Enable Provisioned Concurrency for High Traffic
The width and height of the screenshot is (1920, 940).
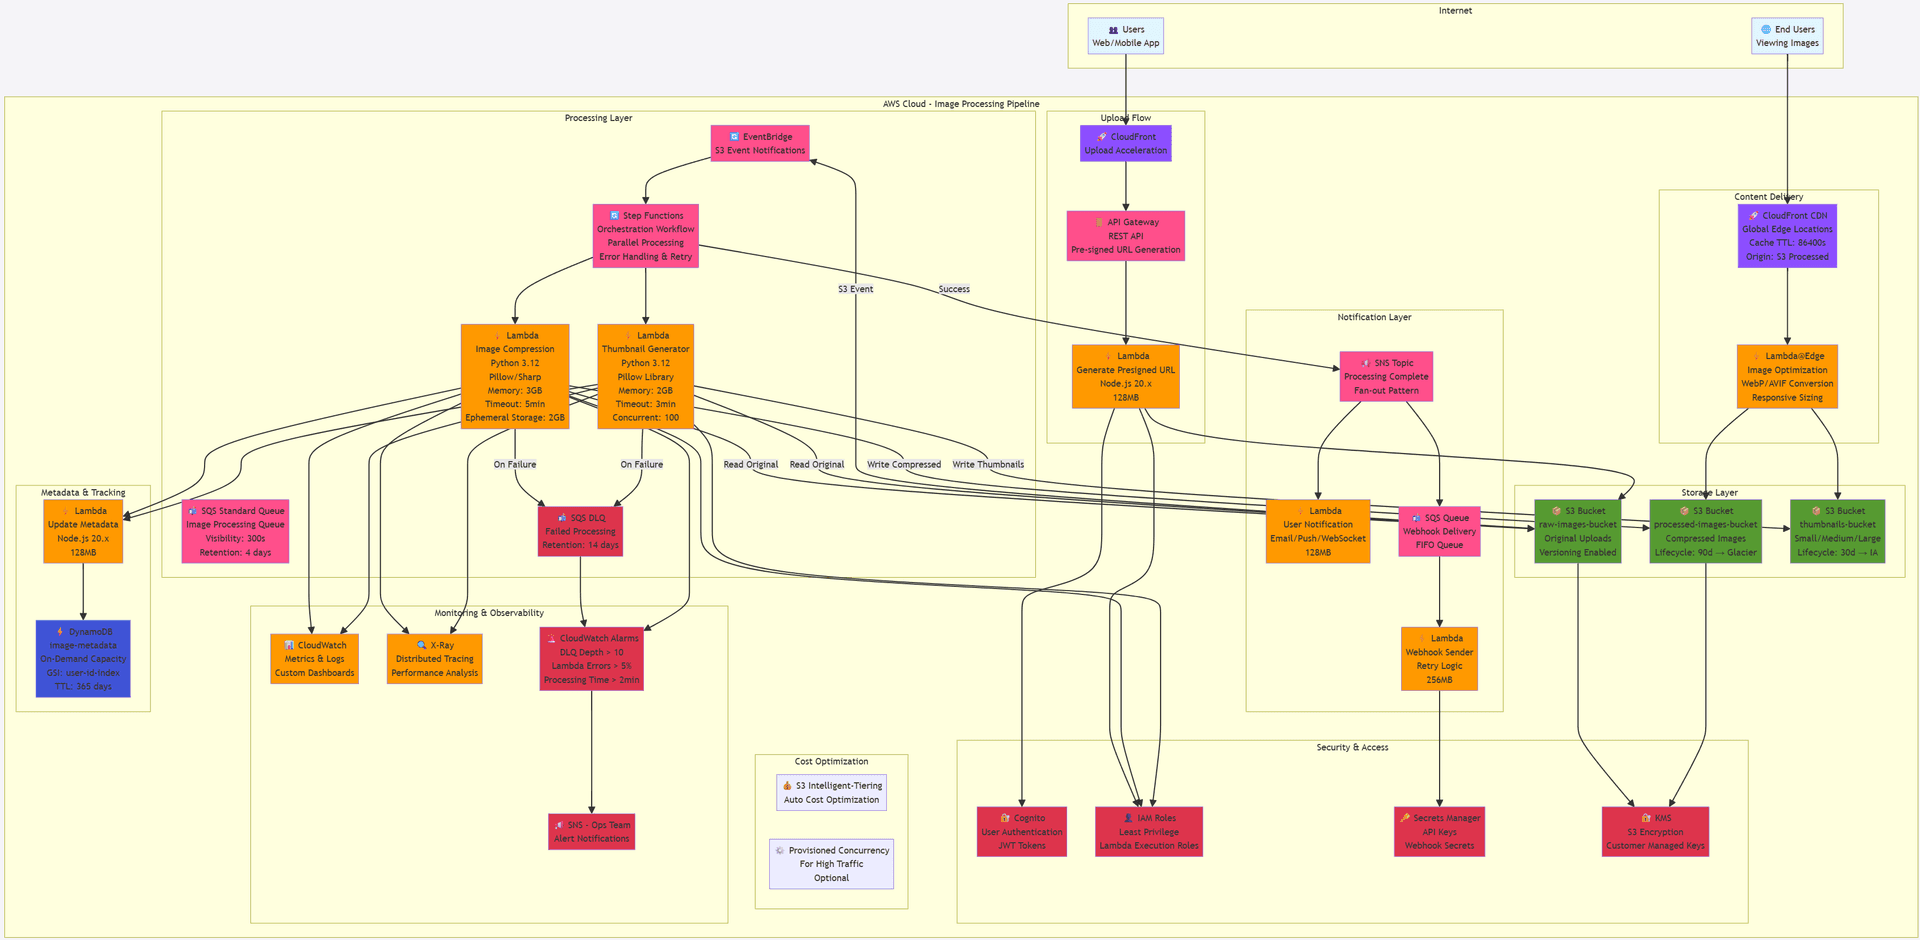tap(831, 864)
